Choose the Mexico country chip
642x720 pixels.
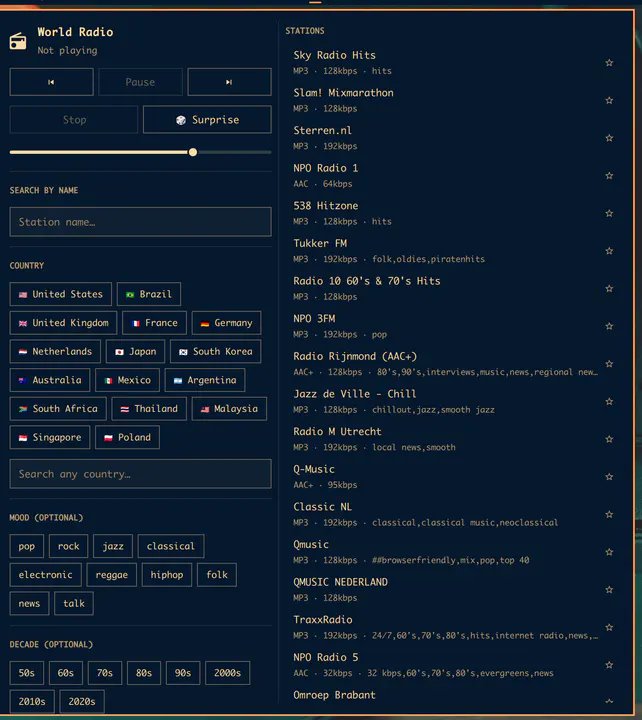pyautogui.click(x=127, y=380)
